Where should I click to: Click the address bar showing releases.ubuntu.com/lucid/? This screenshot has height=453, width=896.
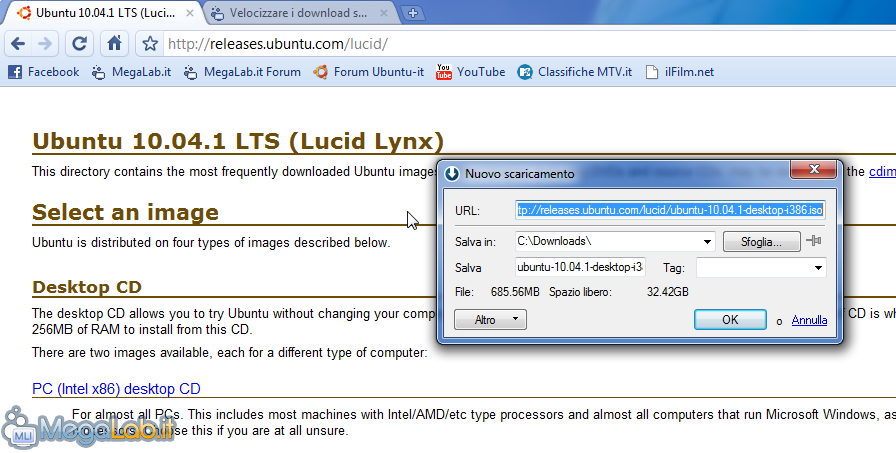coord(529,43)
